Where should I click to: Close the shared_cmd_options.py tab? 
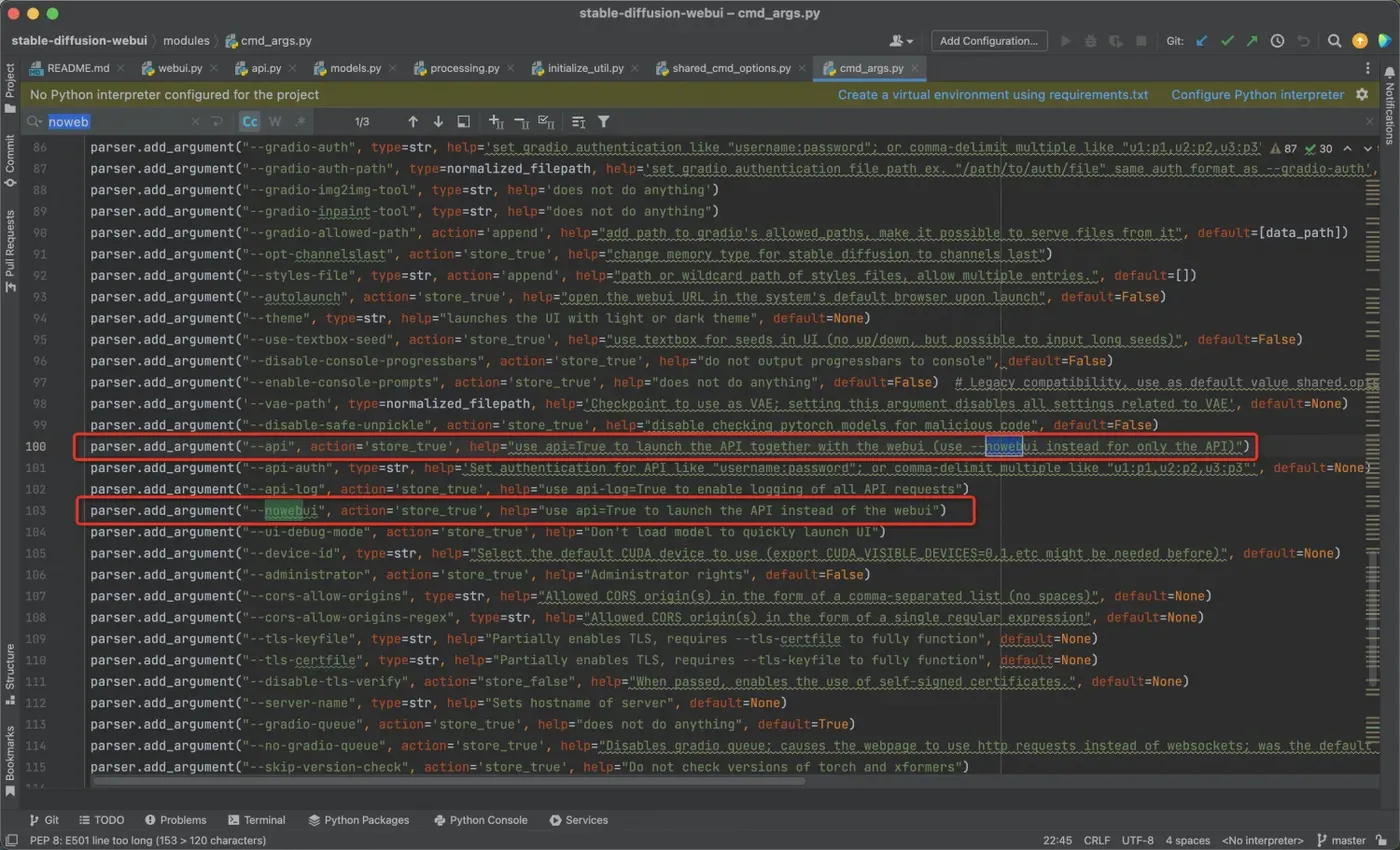pyautogui.click(x=801, y=69)
